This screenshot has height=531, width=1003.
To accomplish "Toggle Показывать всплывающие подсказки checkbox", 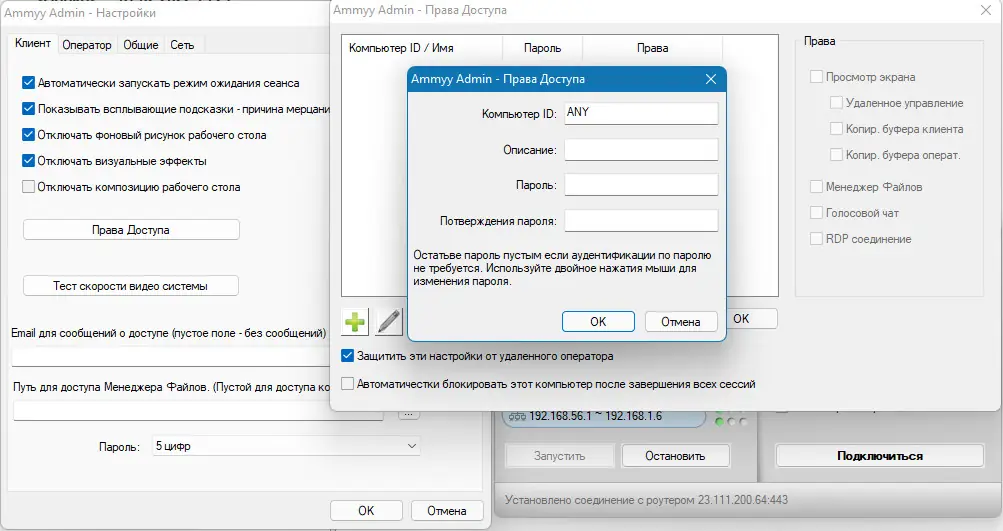I will [28, 109].
